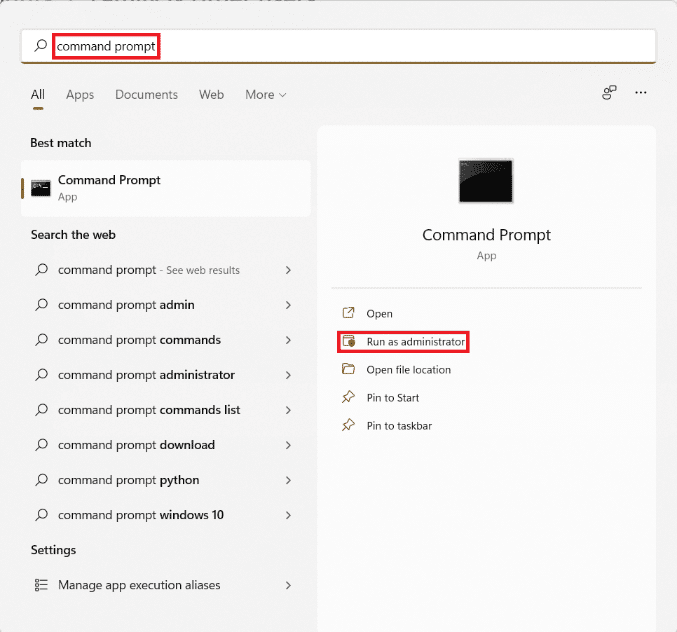Click the Pin to Start pin icon
This screenshot has height=632, width=677.
click(x=349, y=397)
